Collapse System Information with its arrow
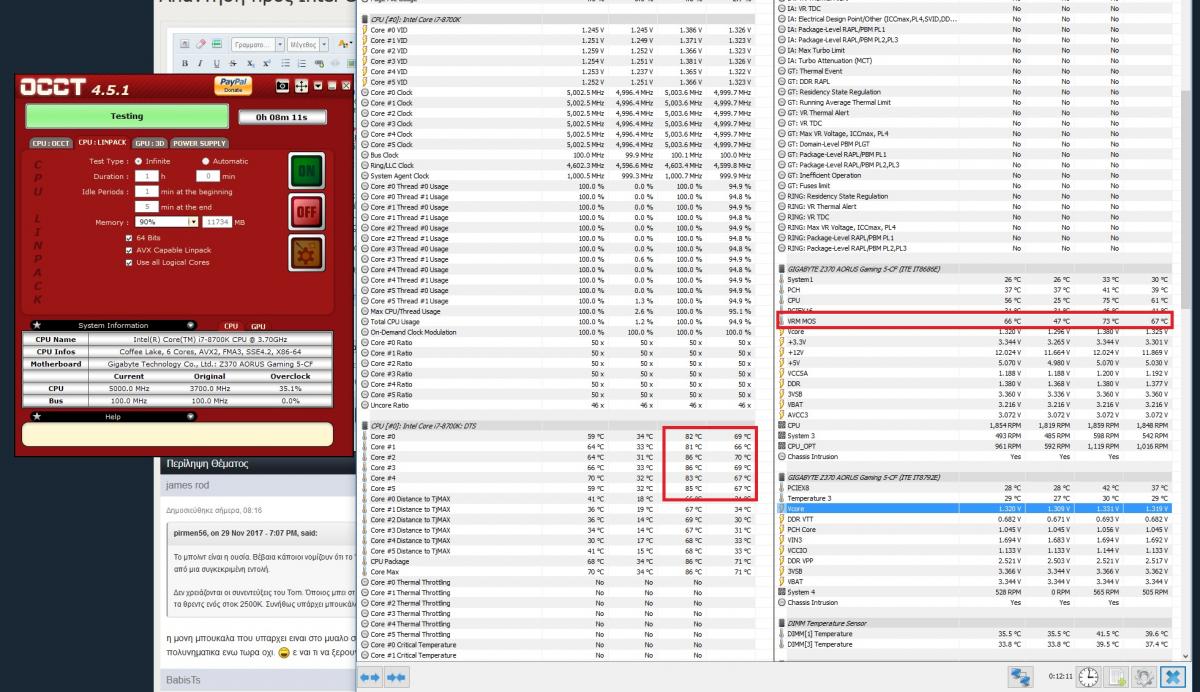 191,325
